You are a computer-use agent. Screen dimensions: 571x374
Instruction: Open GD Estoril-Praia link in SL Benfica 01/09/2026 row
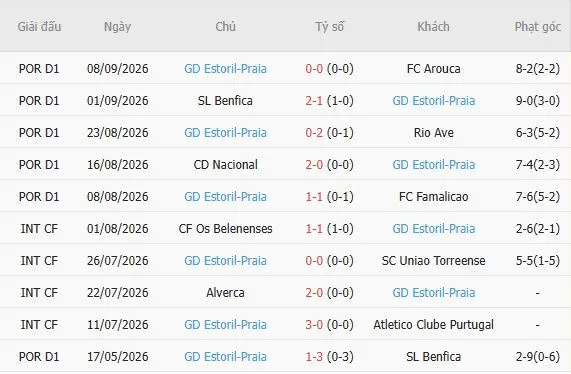click(x=433, y=101)
